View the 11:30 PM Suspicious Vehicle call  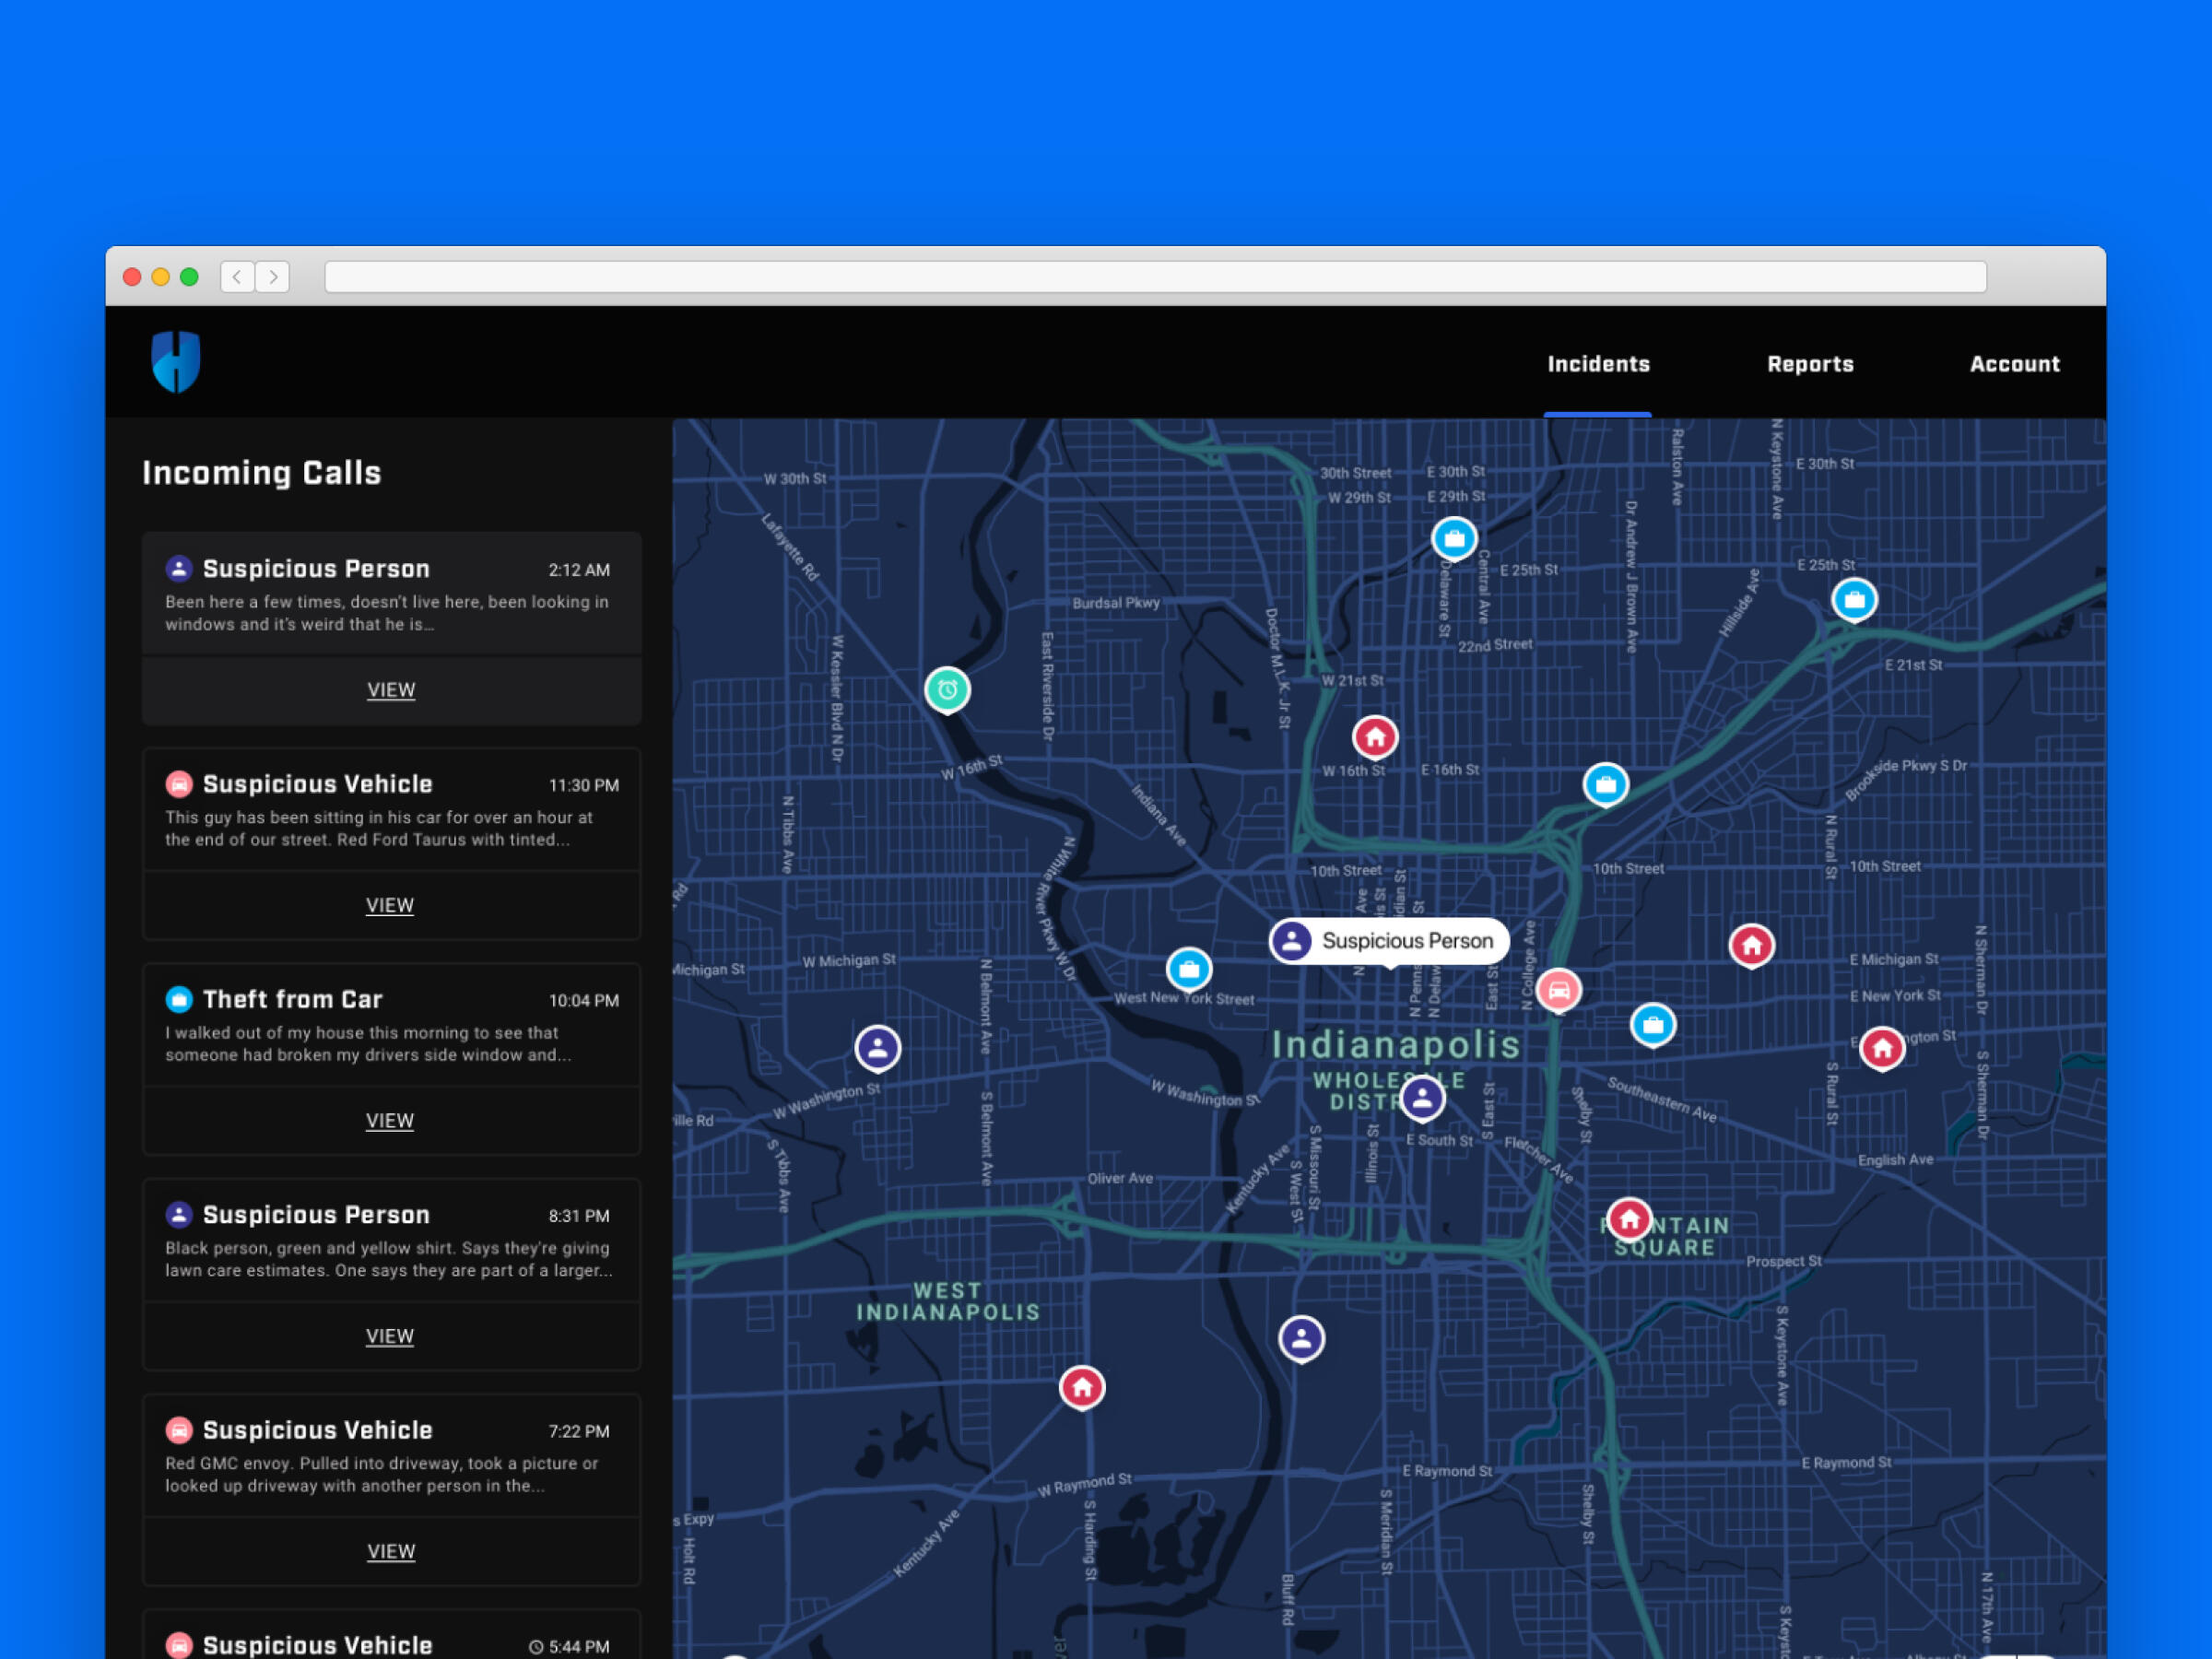click(390, 905)
